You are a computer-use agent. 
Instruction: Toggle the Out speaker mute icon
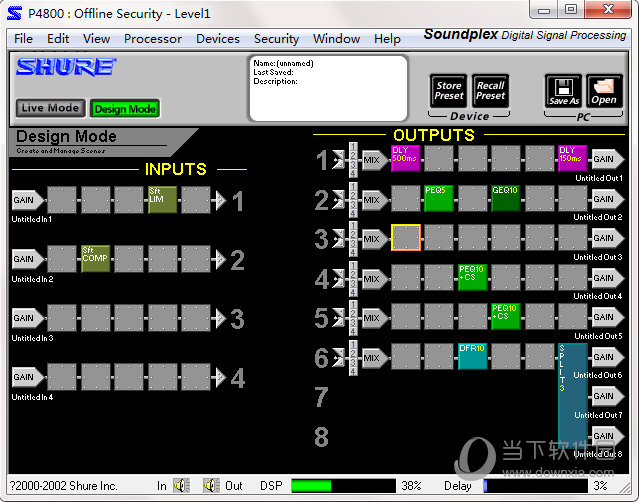tap(212, 485)
